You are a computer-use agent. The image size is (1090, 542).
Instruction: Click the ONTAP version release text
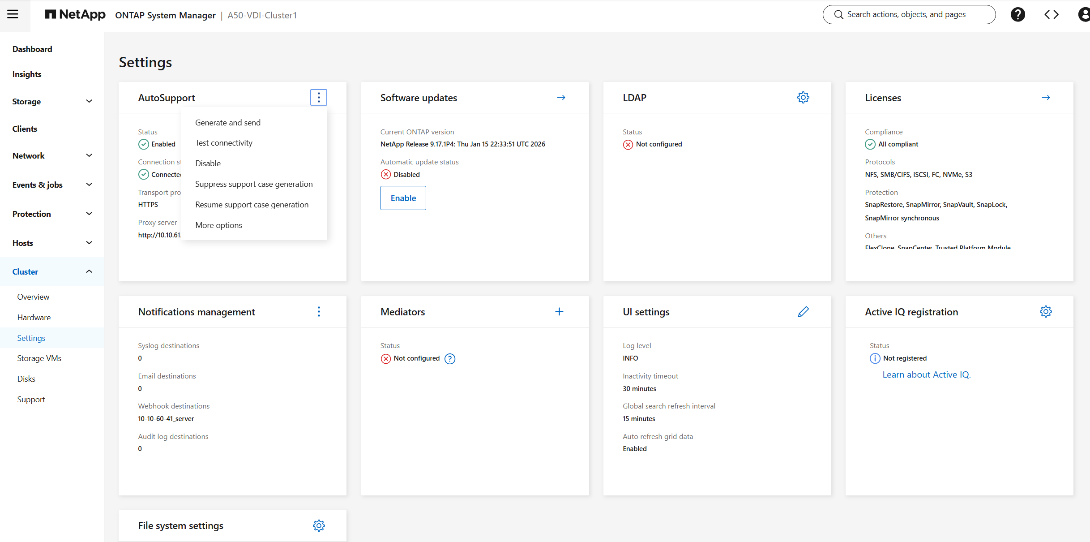pyautogui.click(x=461, y=145)
